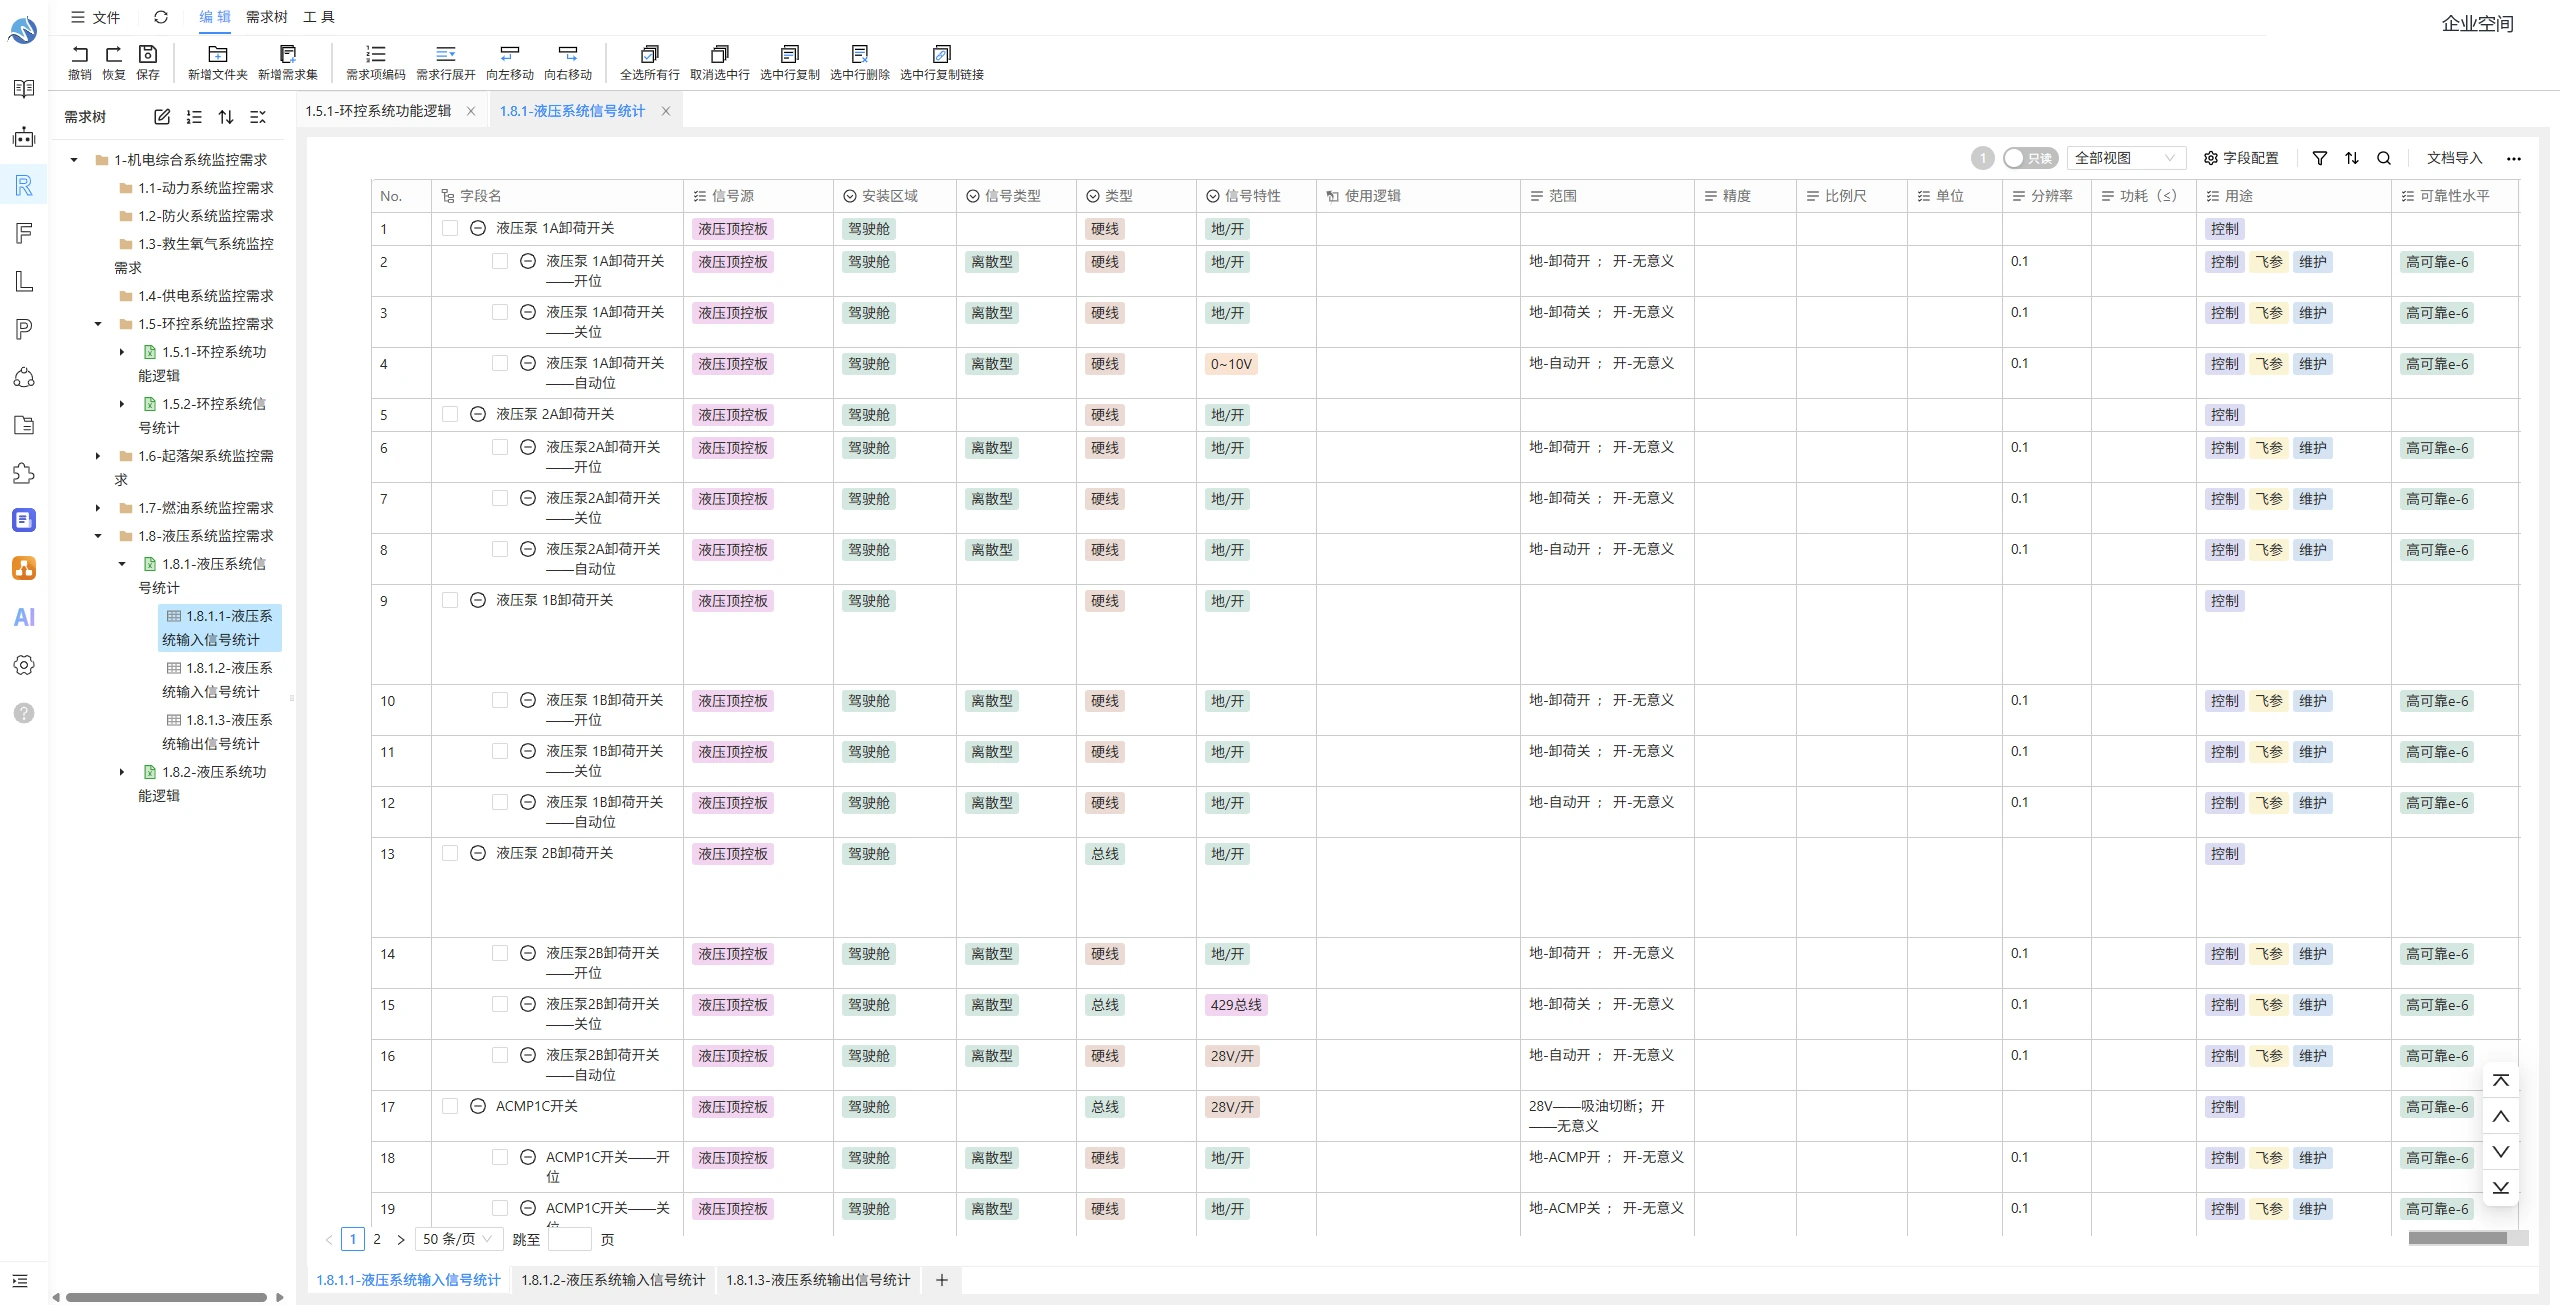
Task: Click the 跳至 page number input field
Action: pos(570,1239)
